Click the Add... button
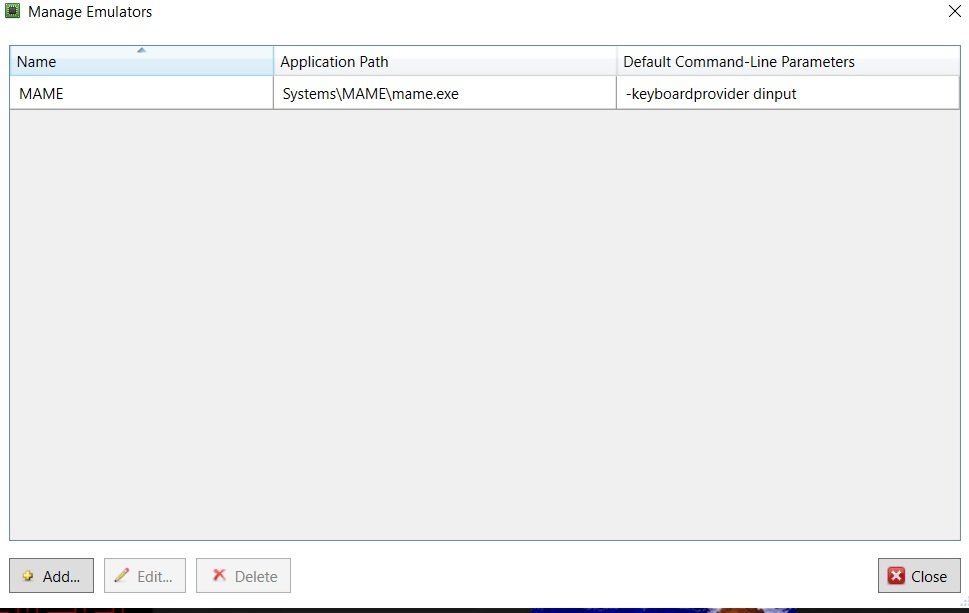The width and height of the screenshot is (969, 613). click(51, 576)
